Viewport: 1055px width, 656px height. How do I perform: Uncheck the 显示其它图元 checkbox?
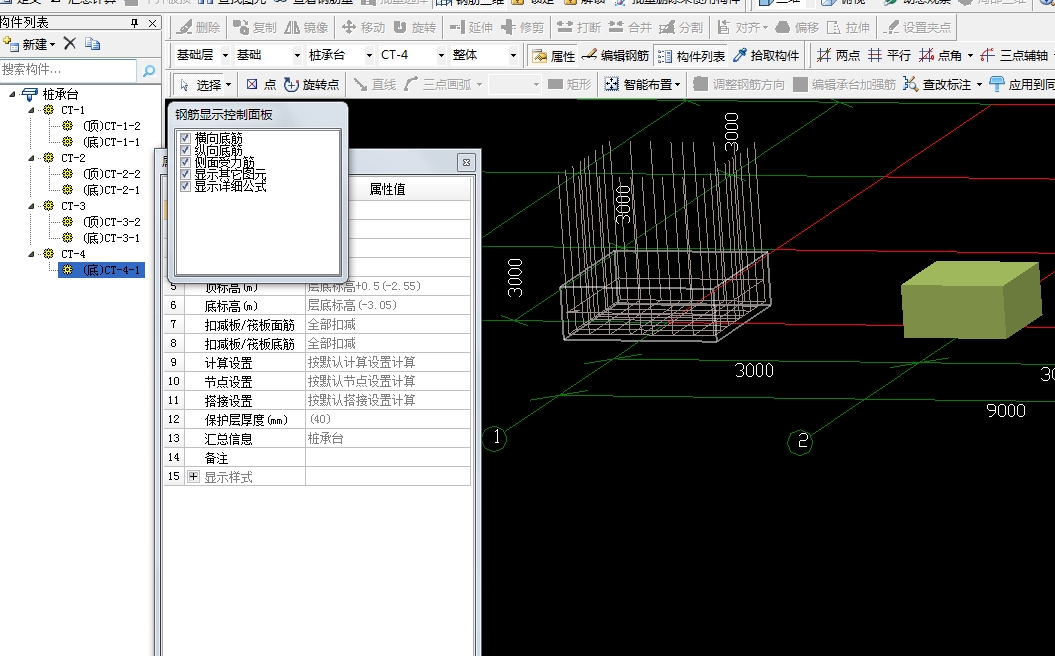[x=186, y=174]
